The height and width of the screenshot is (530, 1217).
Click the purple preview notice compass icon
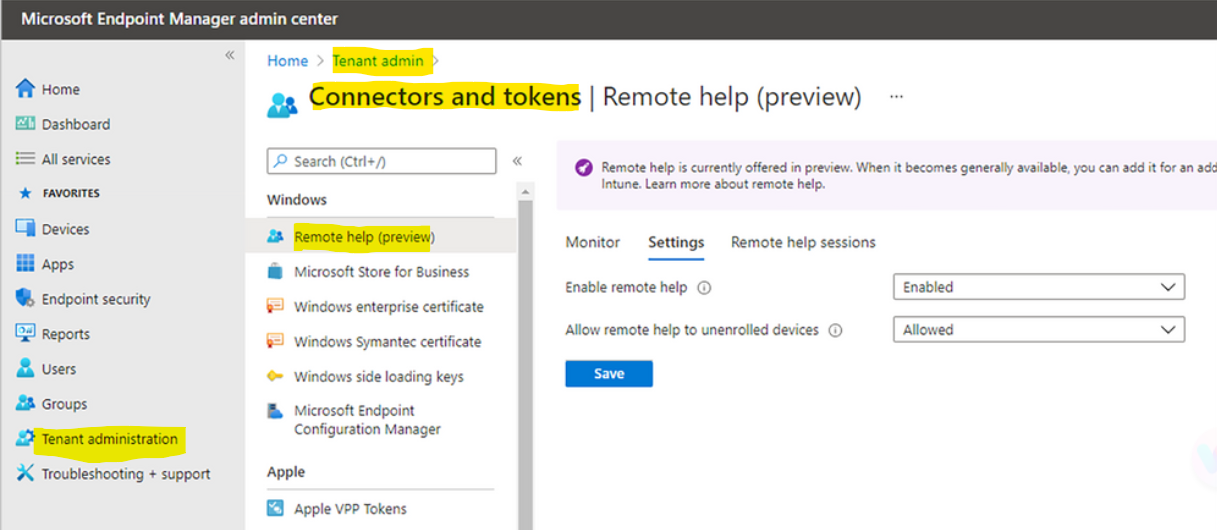(x=583, y=168)
